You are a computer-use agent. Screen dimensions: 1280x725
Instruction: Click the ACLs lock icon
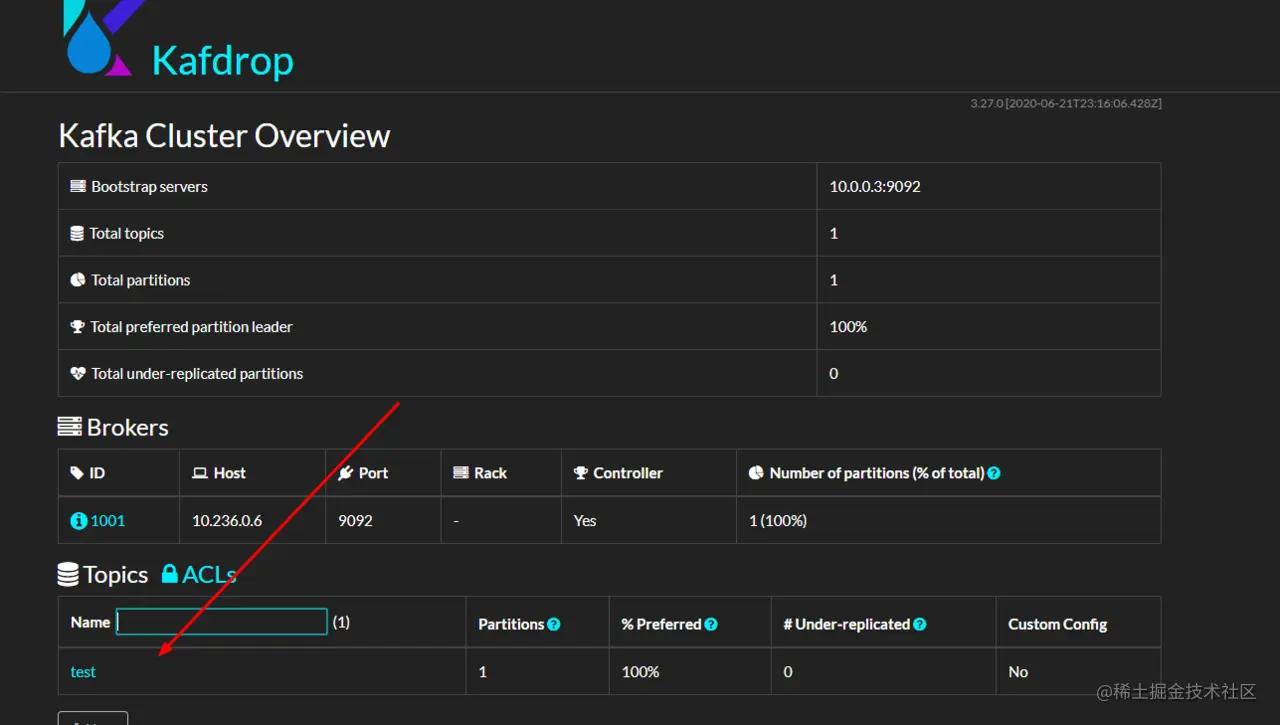(x=170, y=574)
